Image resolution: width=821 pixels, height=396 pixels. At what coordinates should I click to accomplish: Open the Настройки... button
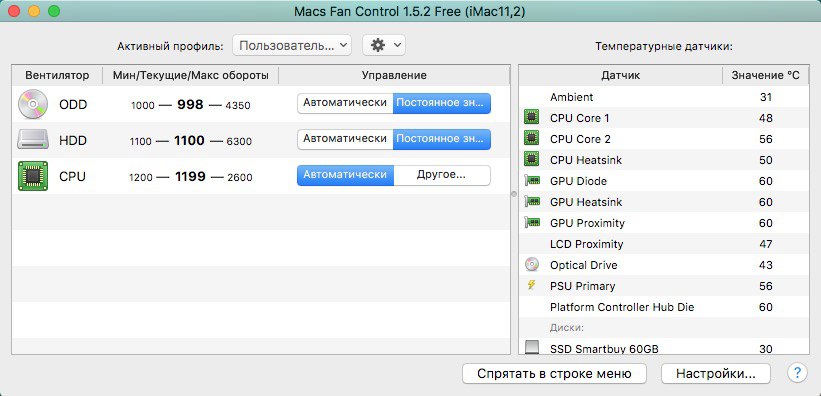tap(716, 373)
